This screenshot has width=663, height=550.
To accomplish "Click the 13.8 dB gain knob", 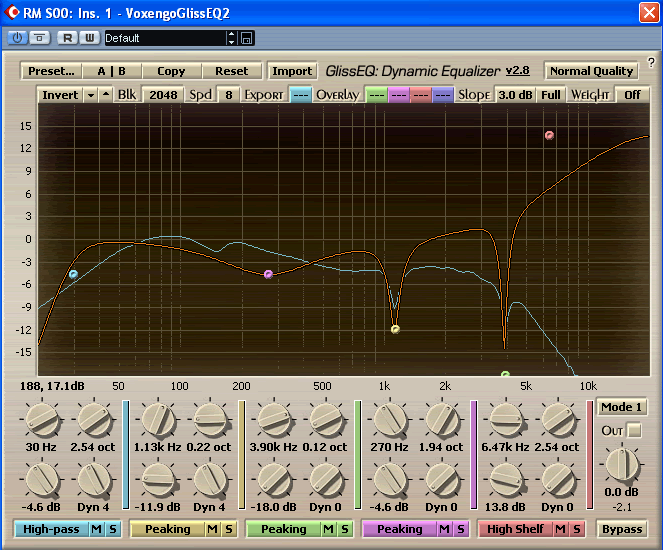I will click(x=506, y=480).
